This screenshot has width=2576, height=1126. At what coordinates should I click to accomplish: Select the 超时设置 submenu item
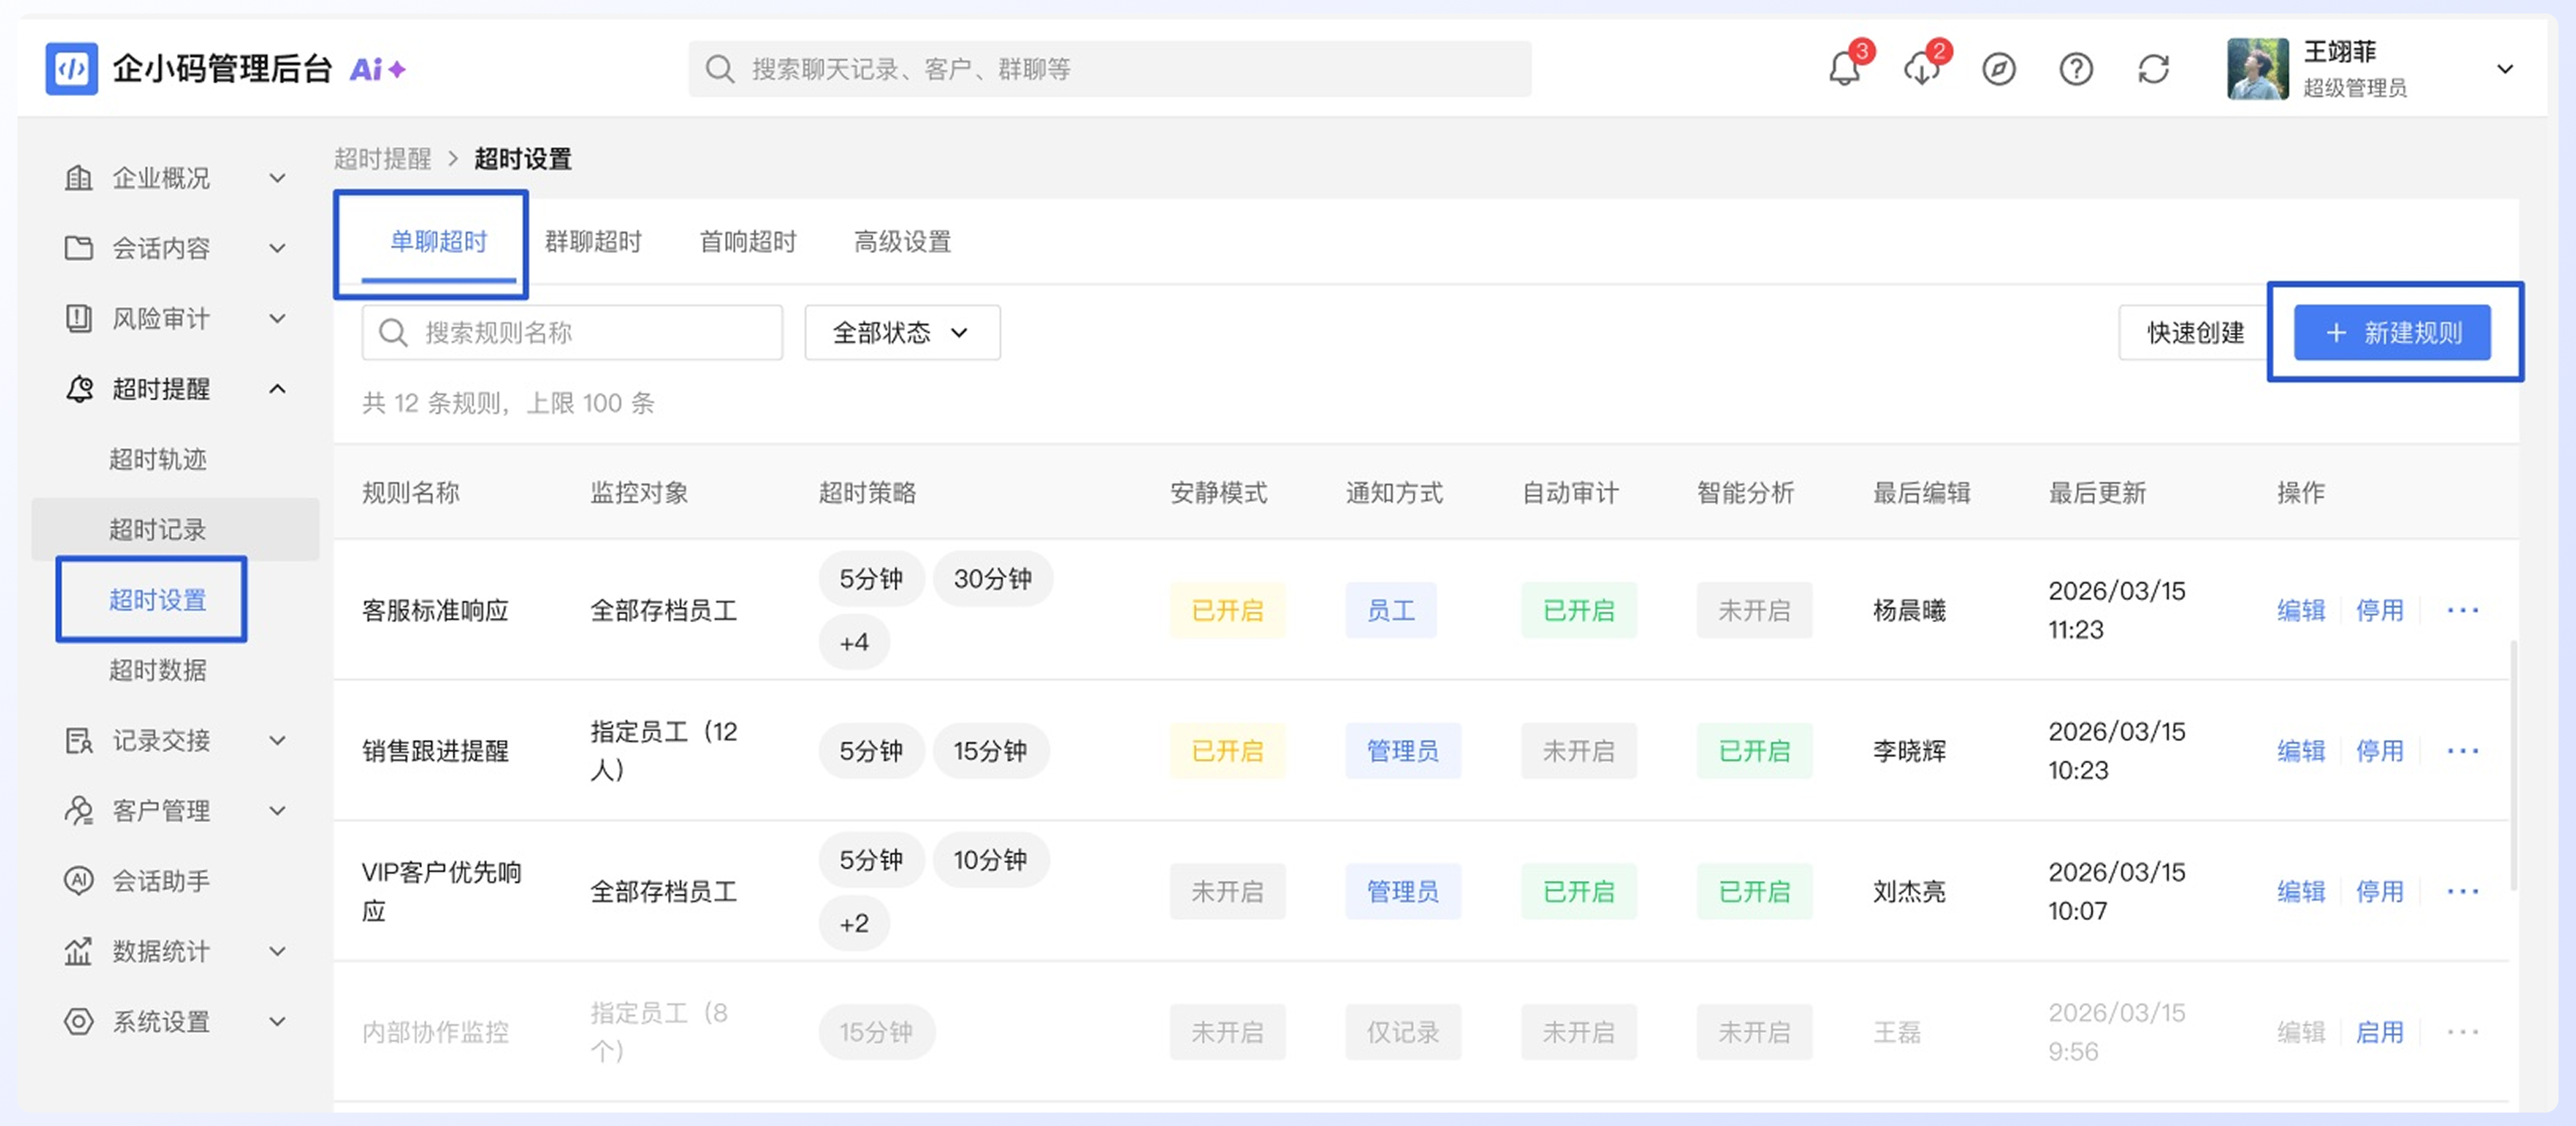pos(157,599)
